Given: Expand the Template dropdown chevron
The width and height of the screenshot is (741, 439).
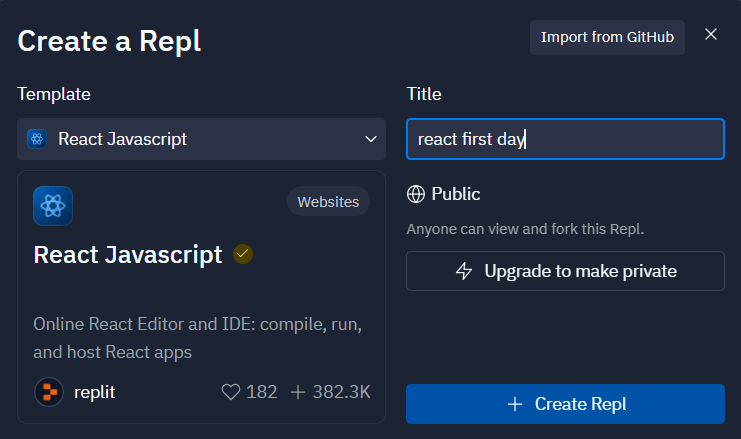Looking at the screenshot, I should pyautogui.click(x=371, y=139).
